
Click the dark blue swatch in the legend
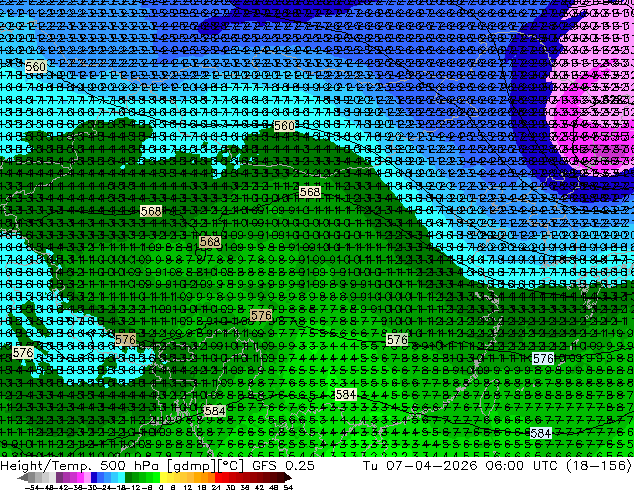[94, 478]
